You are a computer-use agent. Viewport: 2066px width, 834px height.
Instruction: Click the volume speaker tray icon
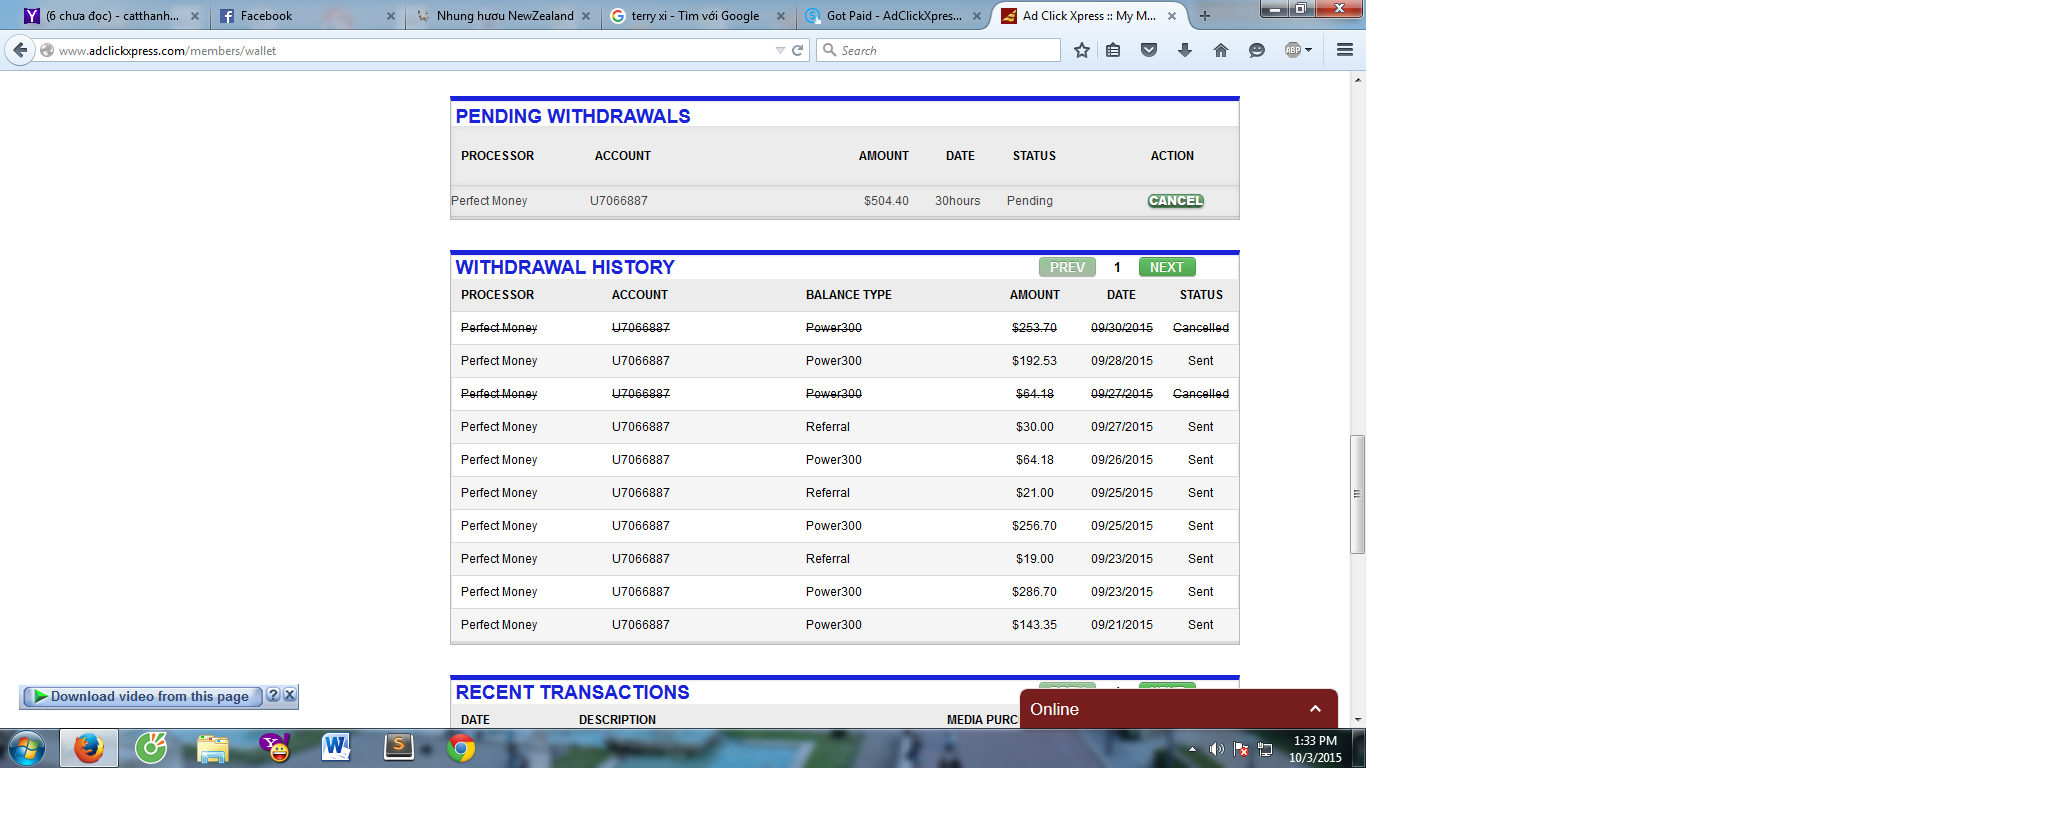pos(1216,749)
